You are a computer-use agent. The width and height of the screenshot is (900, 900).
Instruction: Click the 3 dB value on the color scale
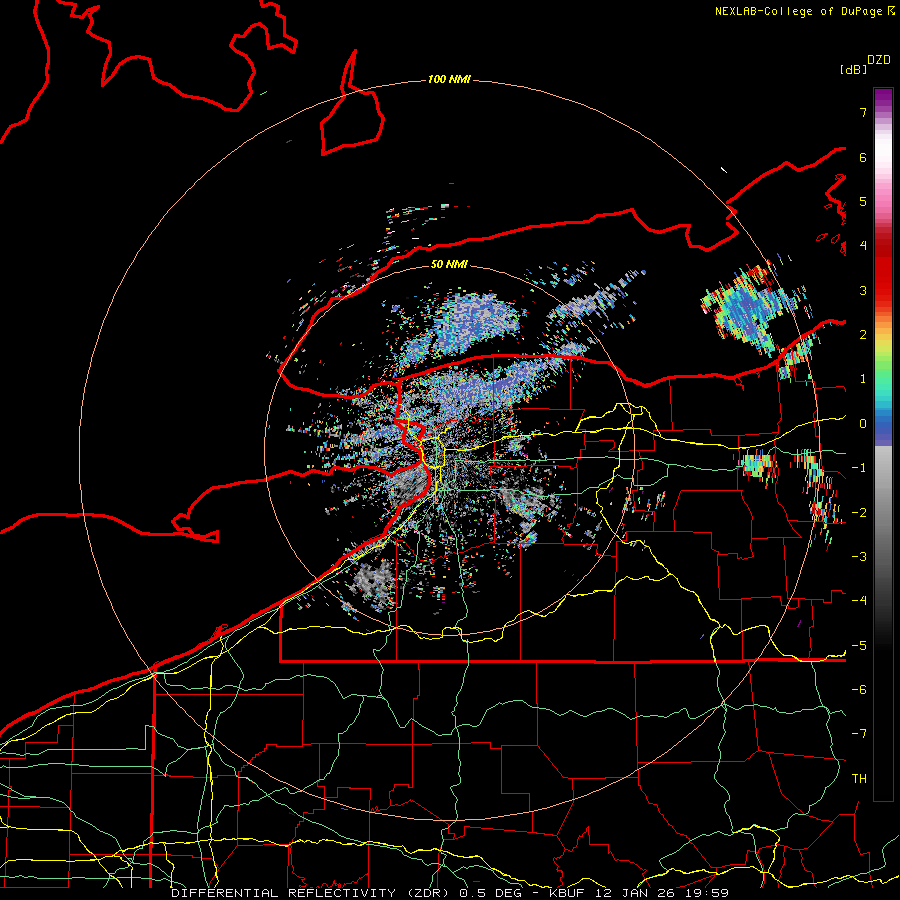pyautogui.click(x=863, y=290)
